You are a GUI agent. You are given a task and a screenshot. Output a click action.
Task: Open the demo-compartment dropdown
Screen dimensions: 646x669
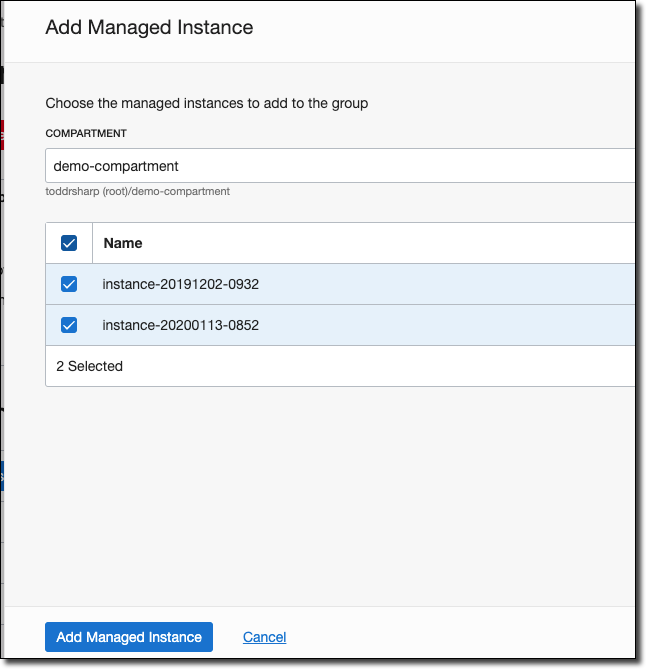coord(340,166)
